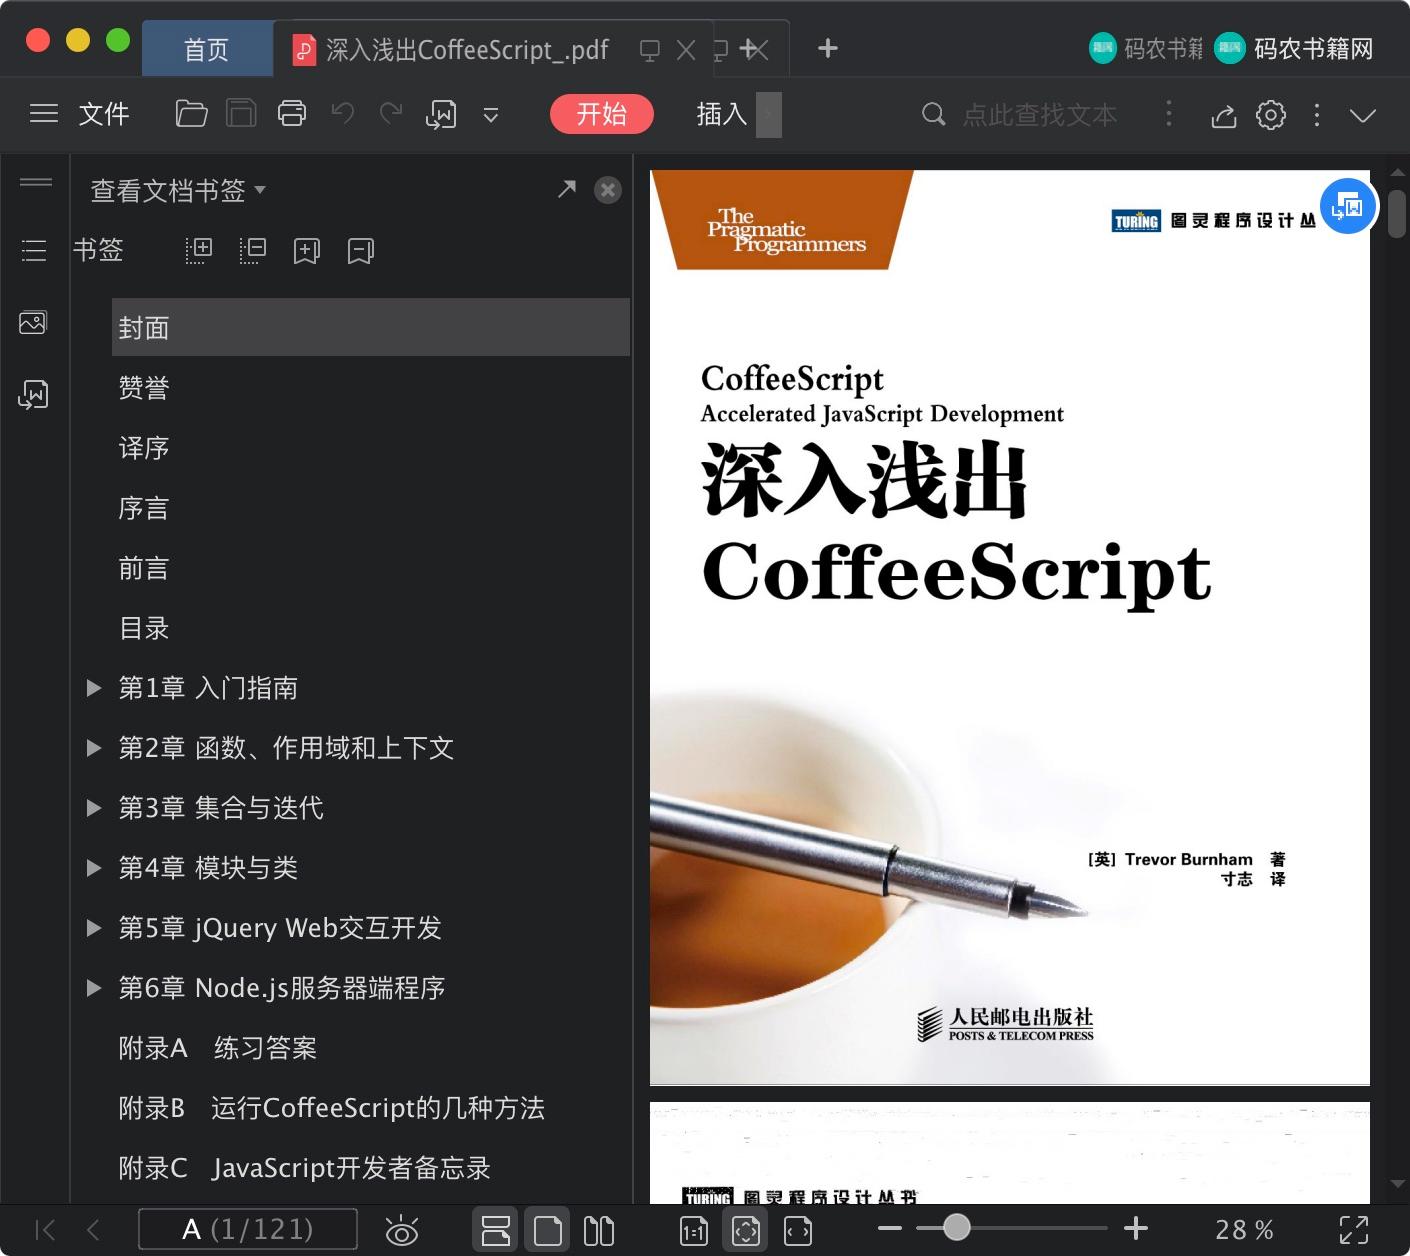The width and height of the screenshot is (1410, 1256).
Task: Open the settings gear icon
Action: (1271, 115)
